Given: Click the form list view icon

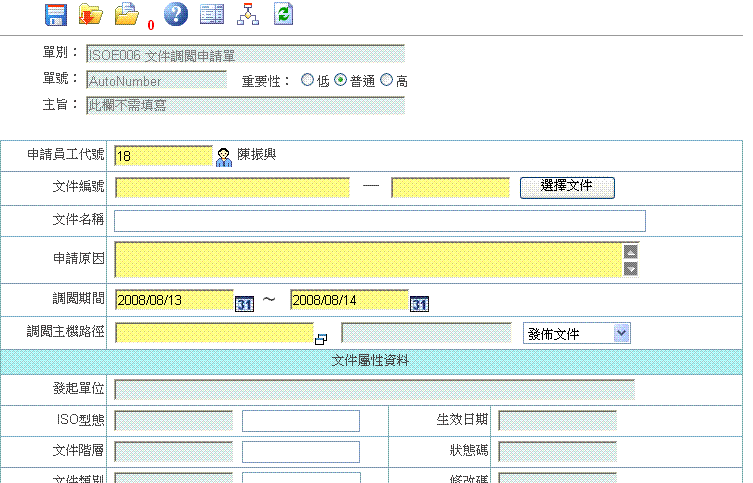Looking at the screenshot, I should tap(211, 14).
